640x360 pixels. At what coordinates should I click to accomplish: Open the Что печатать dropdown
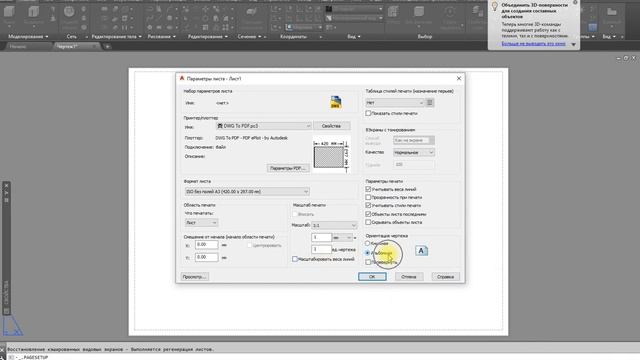(202, 223)
